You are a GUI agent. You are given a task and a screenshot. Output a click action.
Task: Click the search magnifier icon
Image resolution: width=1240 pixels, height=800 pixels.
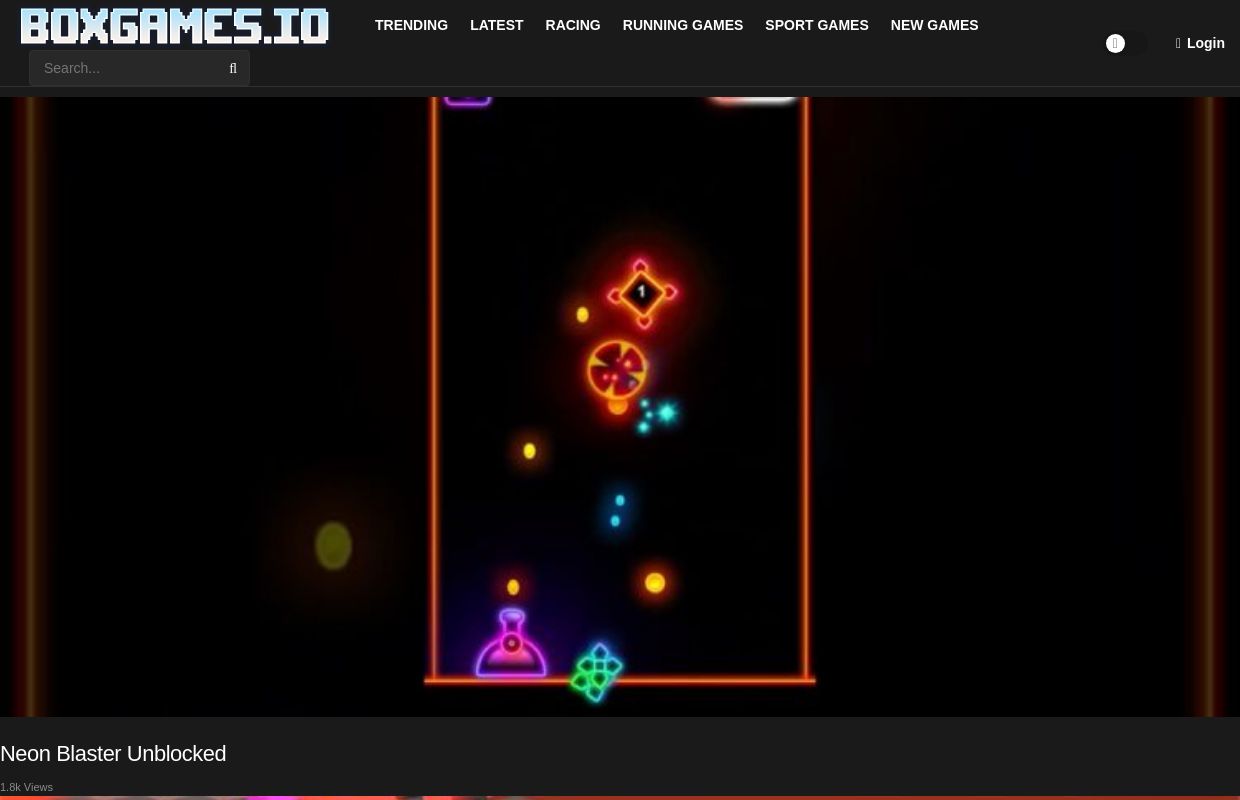[x=233, y=68]
